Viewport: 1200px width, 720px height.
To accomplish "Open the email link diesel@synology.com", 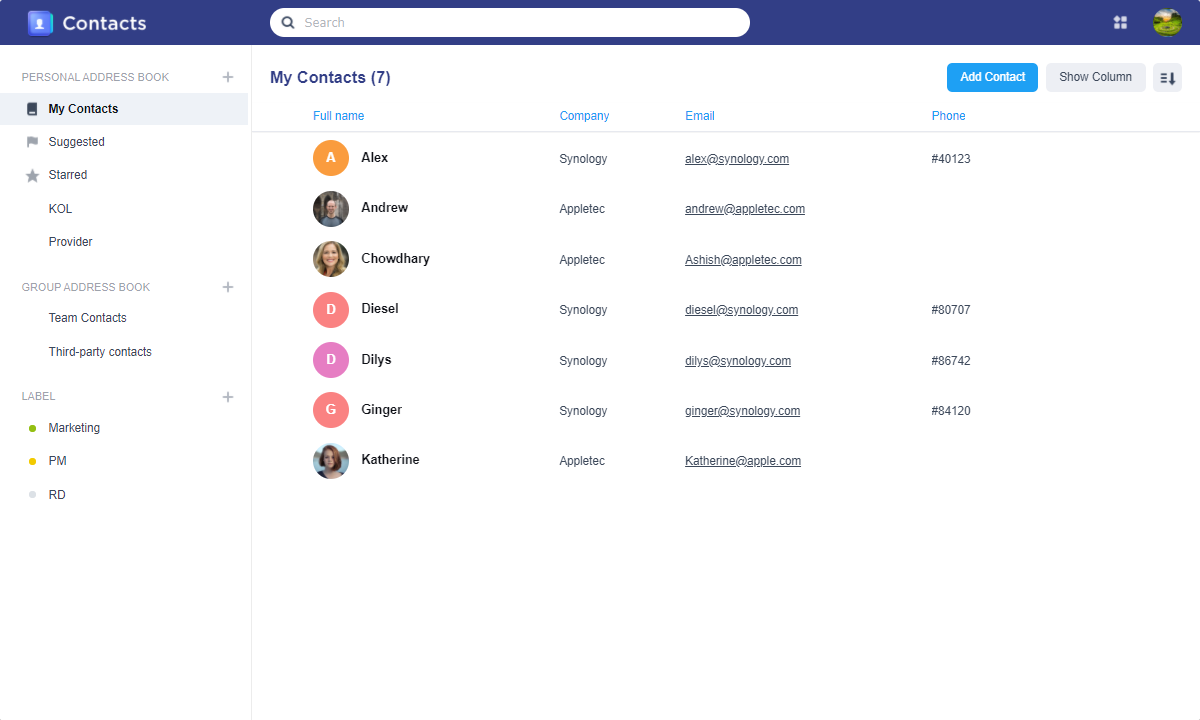I will [x=741, y=309].
